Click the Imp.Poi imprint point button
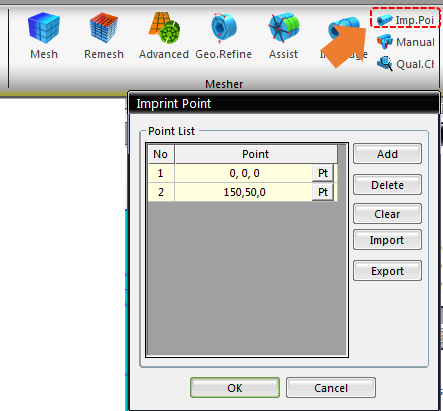This screenshot has height=411, width=443. tap(405, 20)
